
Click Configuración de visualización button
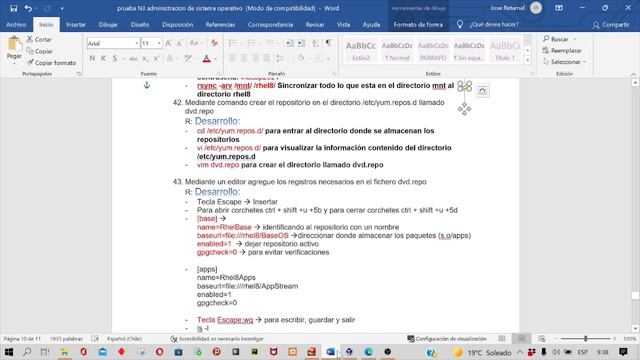pyautogui.click(x=447, y=339)
